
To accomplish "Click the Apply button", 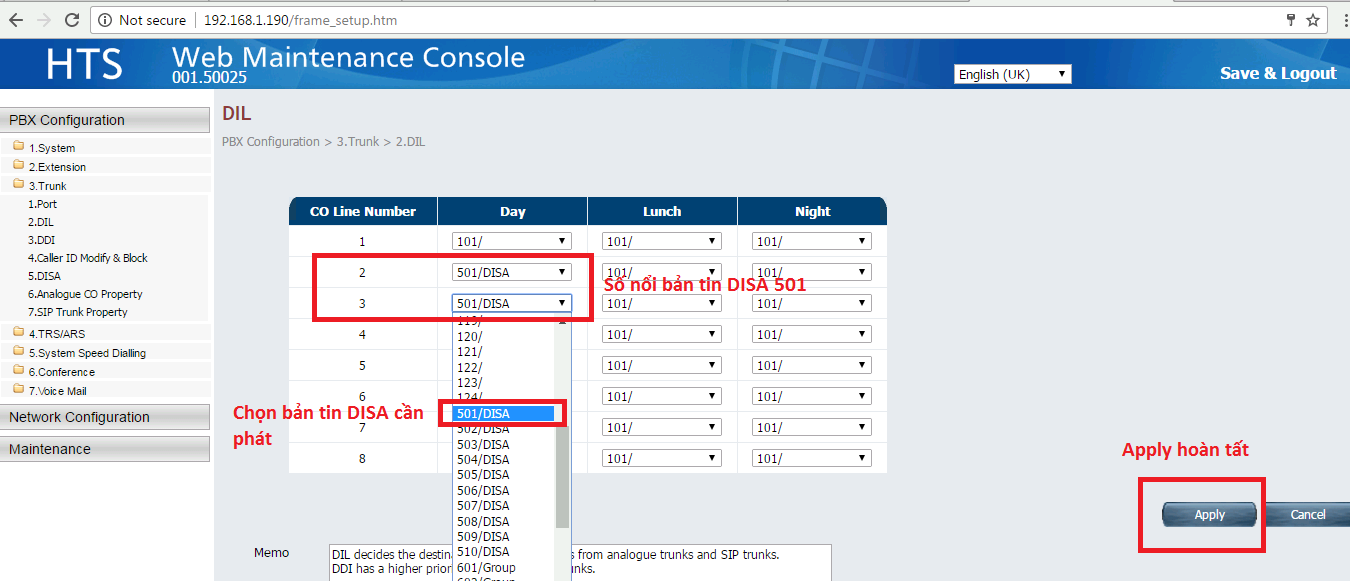I will point(1209,515).
